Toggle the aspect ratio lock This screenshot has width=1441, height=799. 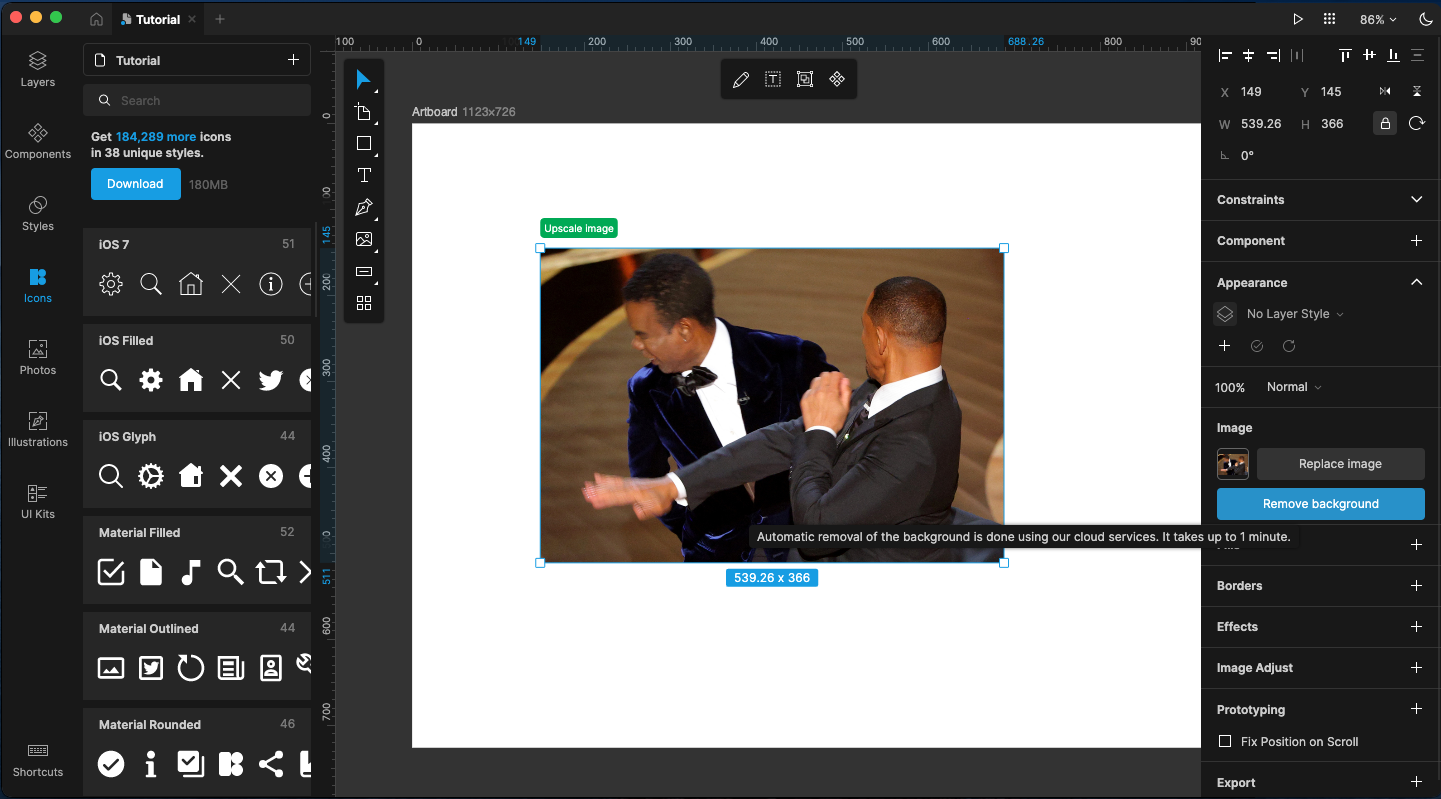(x=1385, y=123)
